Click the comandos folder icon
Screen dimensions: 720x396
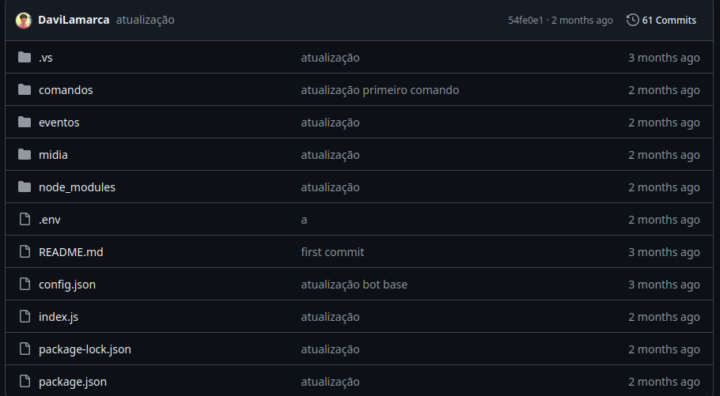click(24, 90)
